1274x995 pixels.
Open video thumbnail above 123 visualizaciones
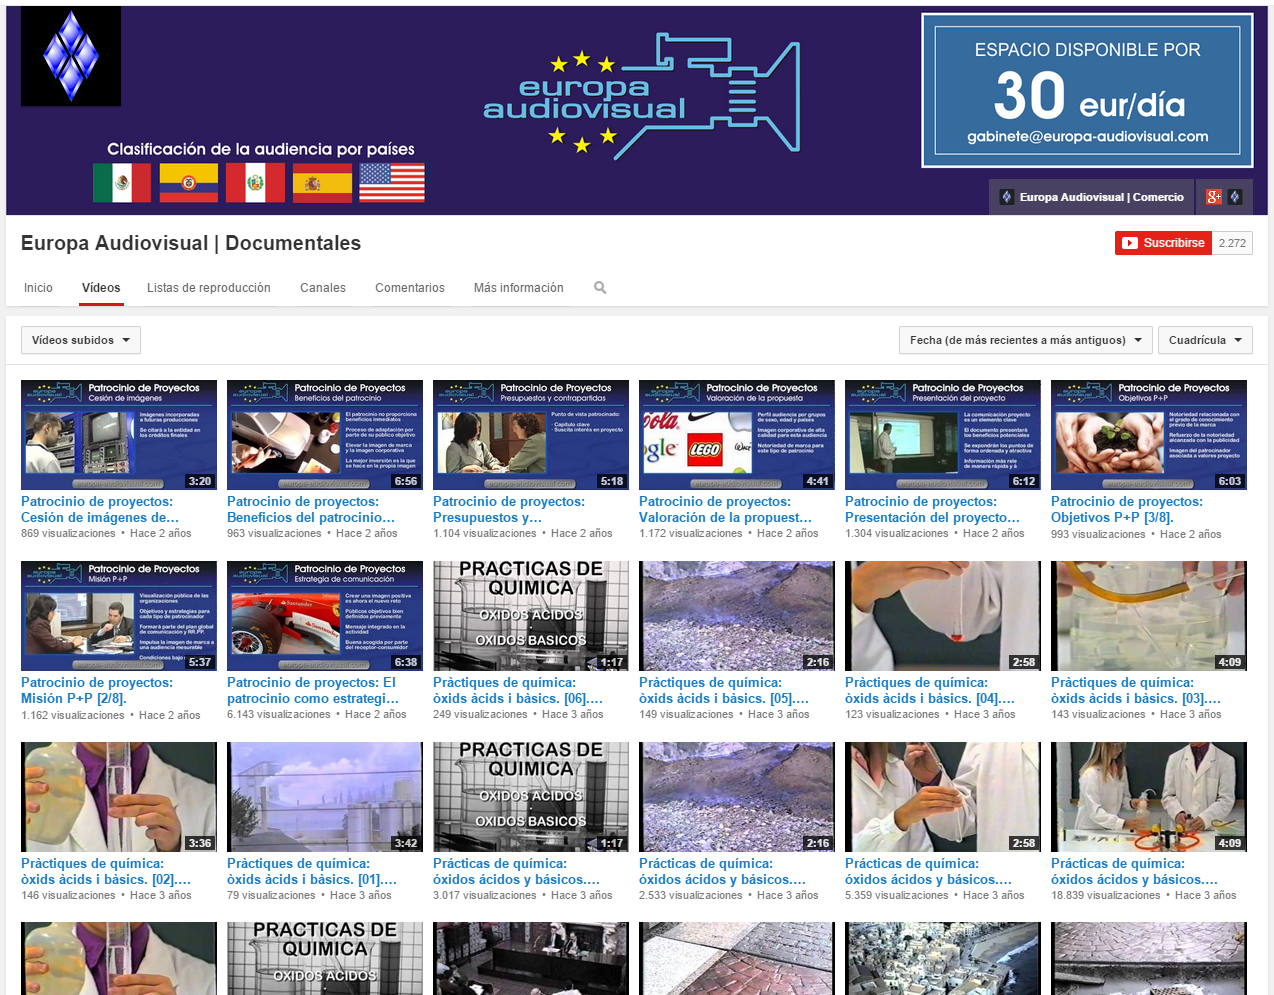[x=943, y=616]
